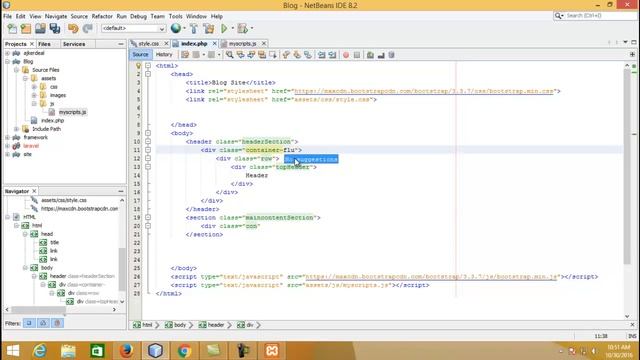Collapse the code fold at line 9 body tag
640x360 pixels.
[148, 133]
